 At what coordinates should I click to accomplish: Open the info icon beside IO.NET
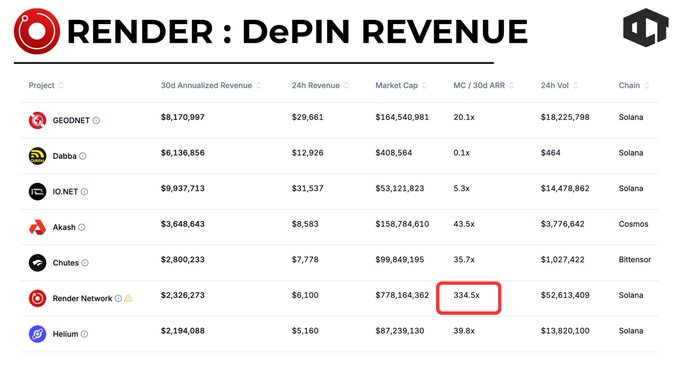84,191
